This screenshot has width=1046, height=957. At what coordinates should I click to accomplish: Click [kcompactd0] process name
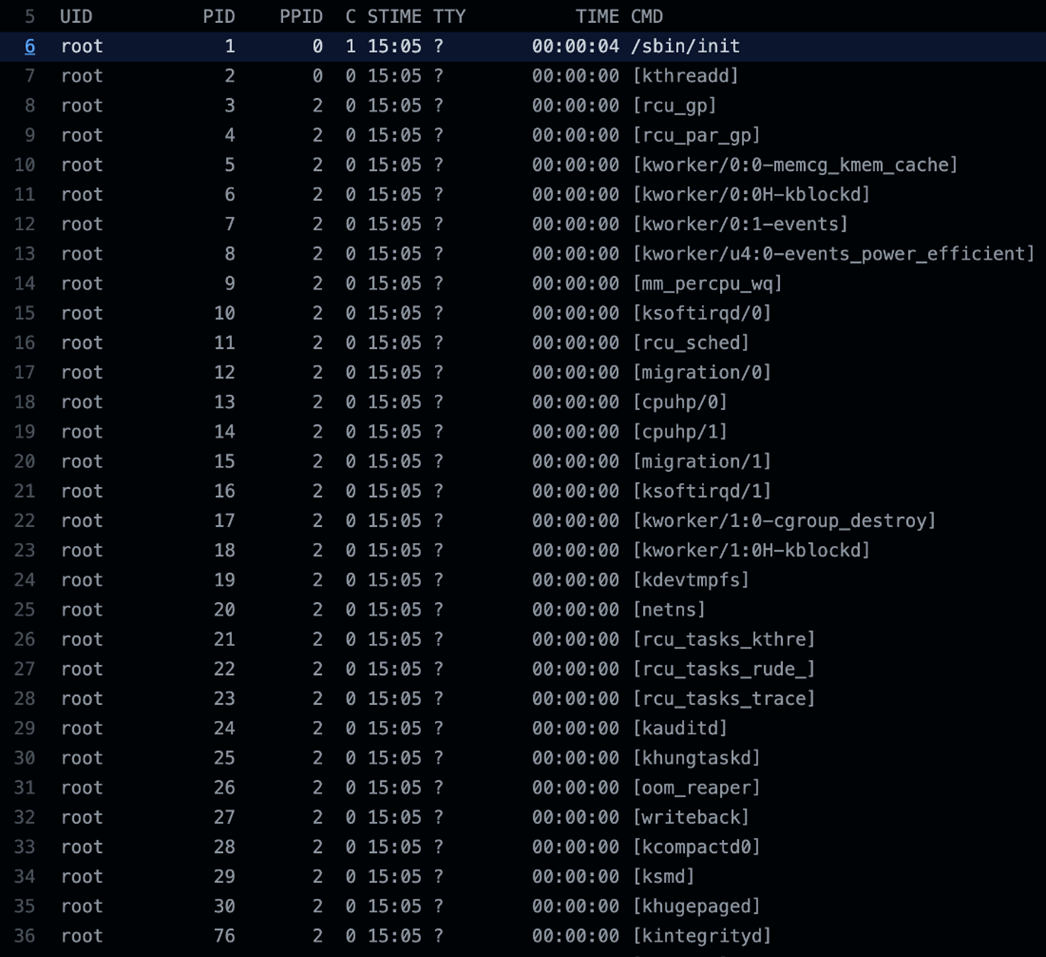(696, 847)
